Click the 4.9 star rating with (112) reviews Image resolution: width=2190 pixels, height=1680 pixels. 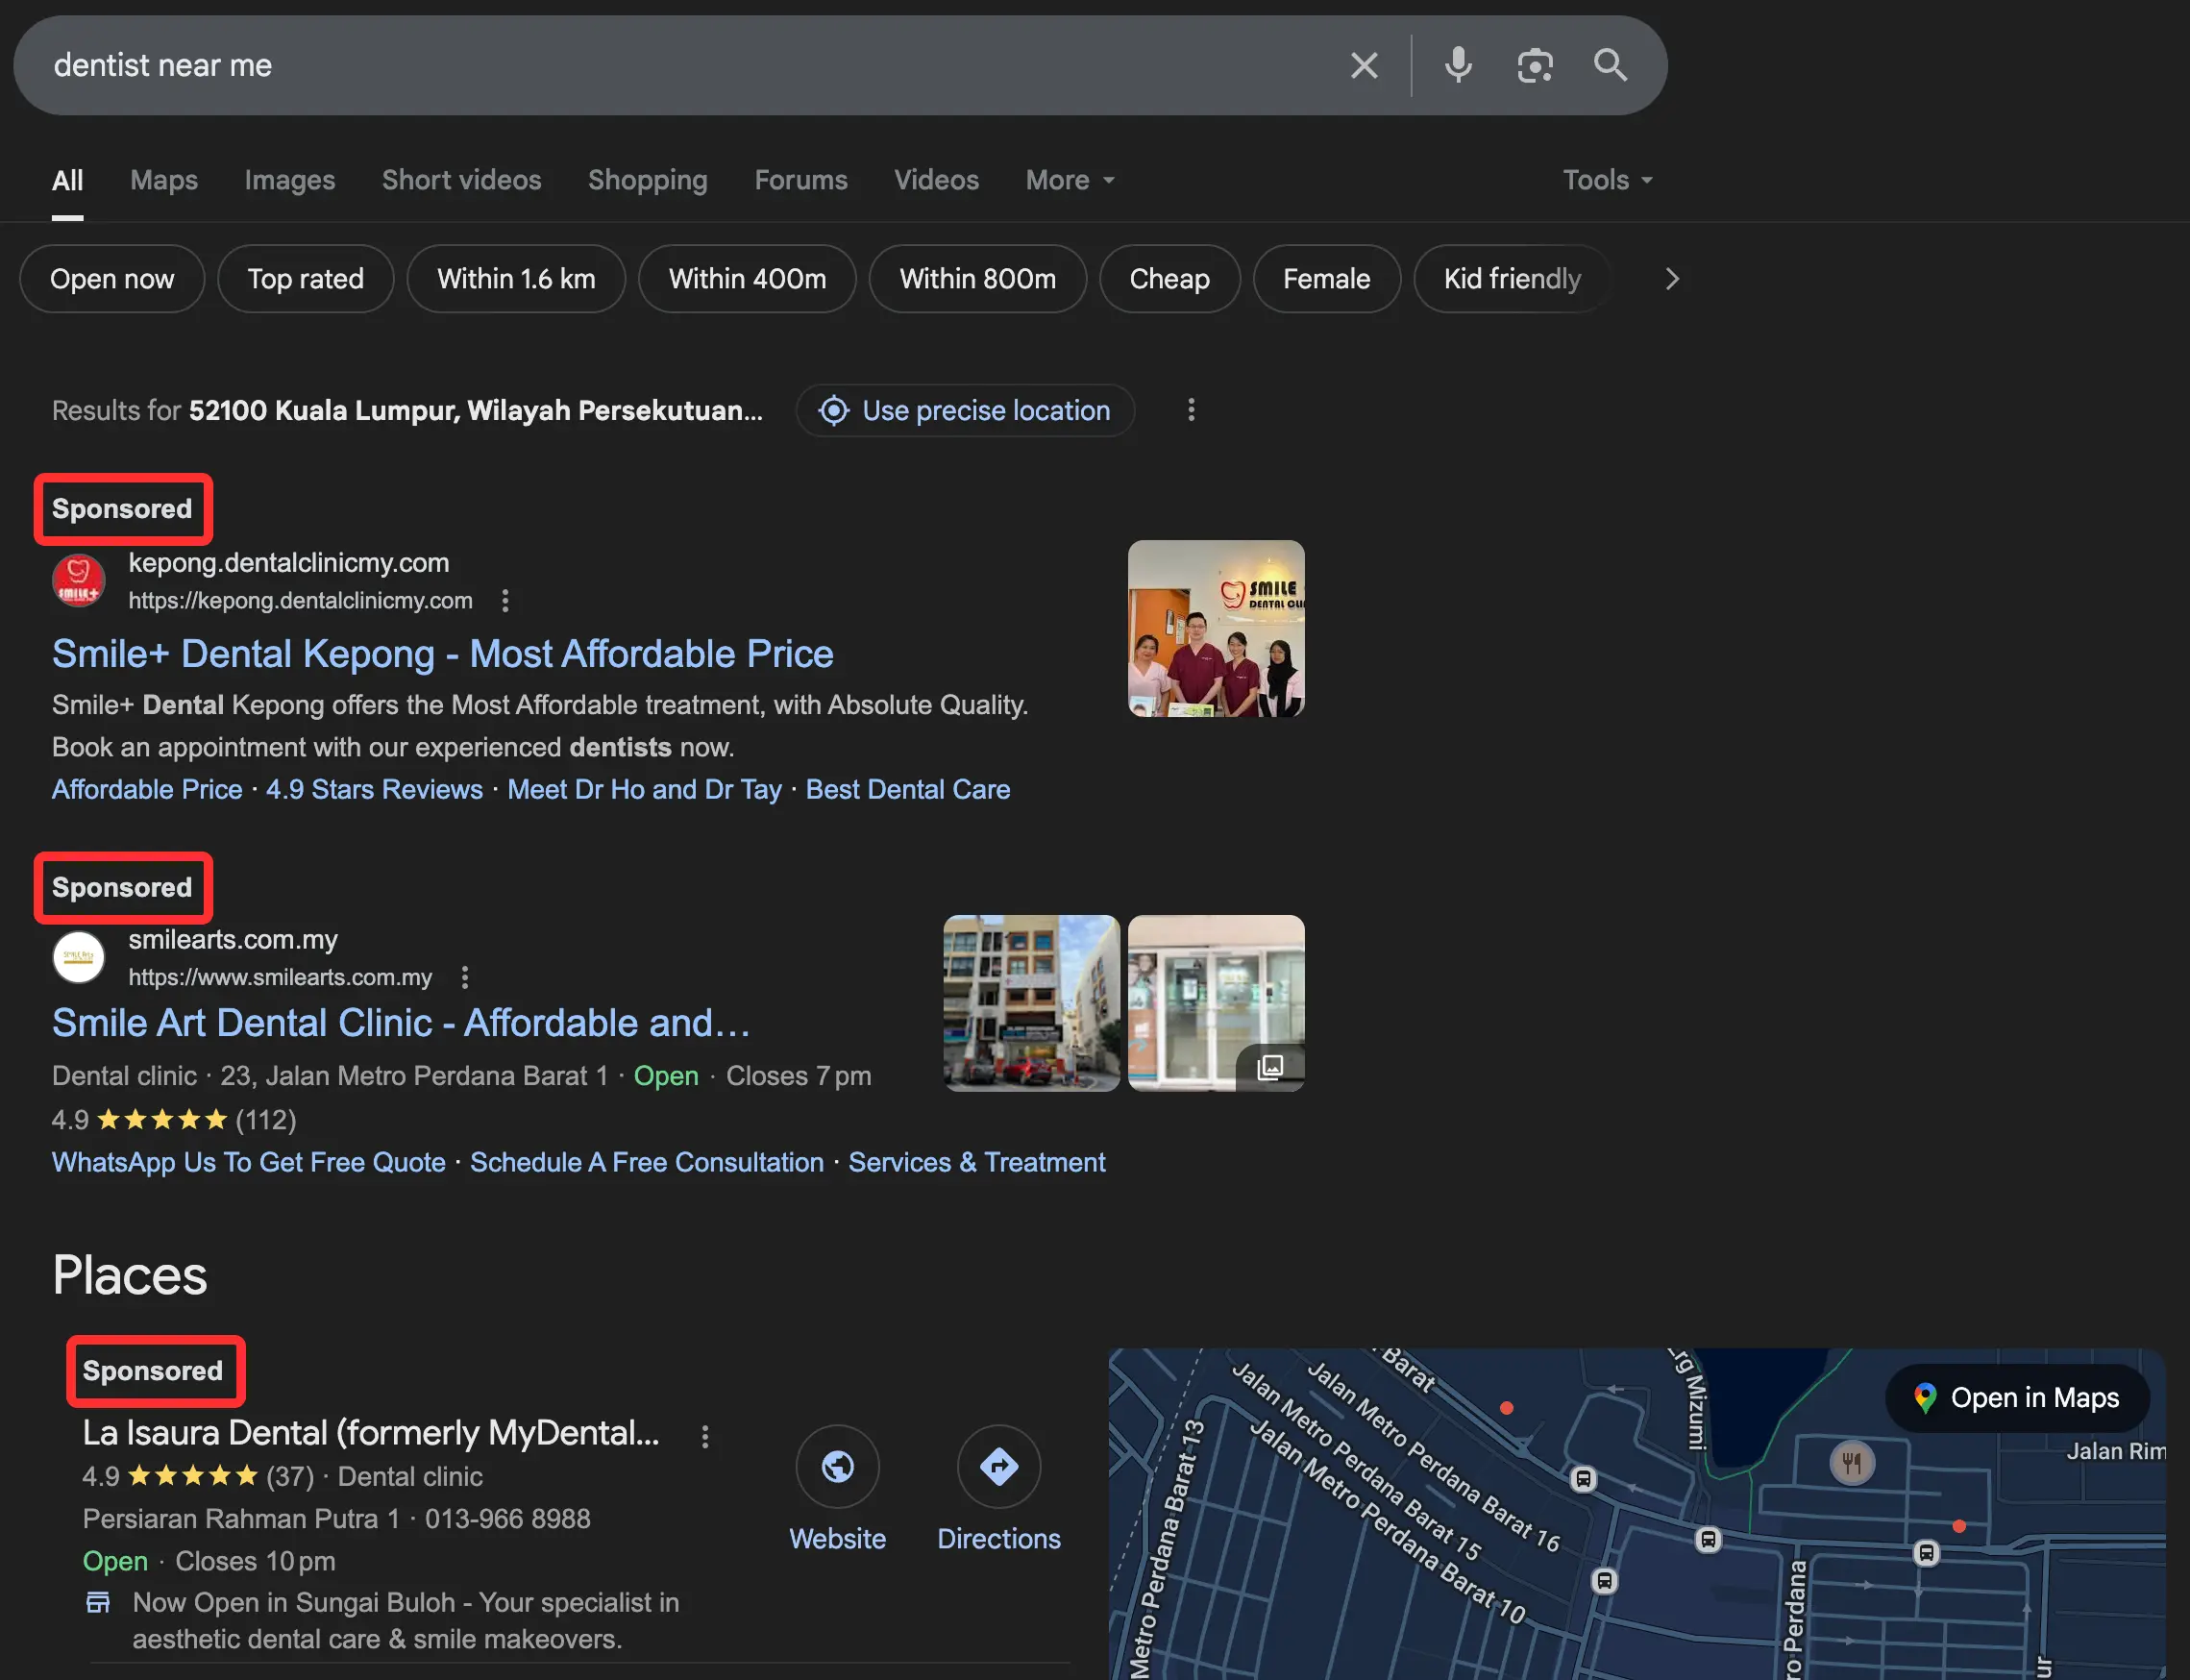174,1120
